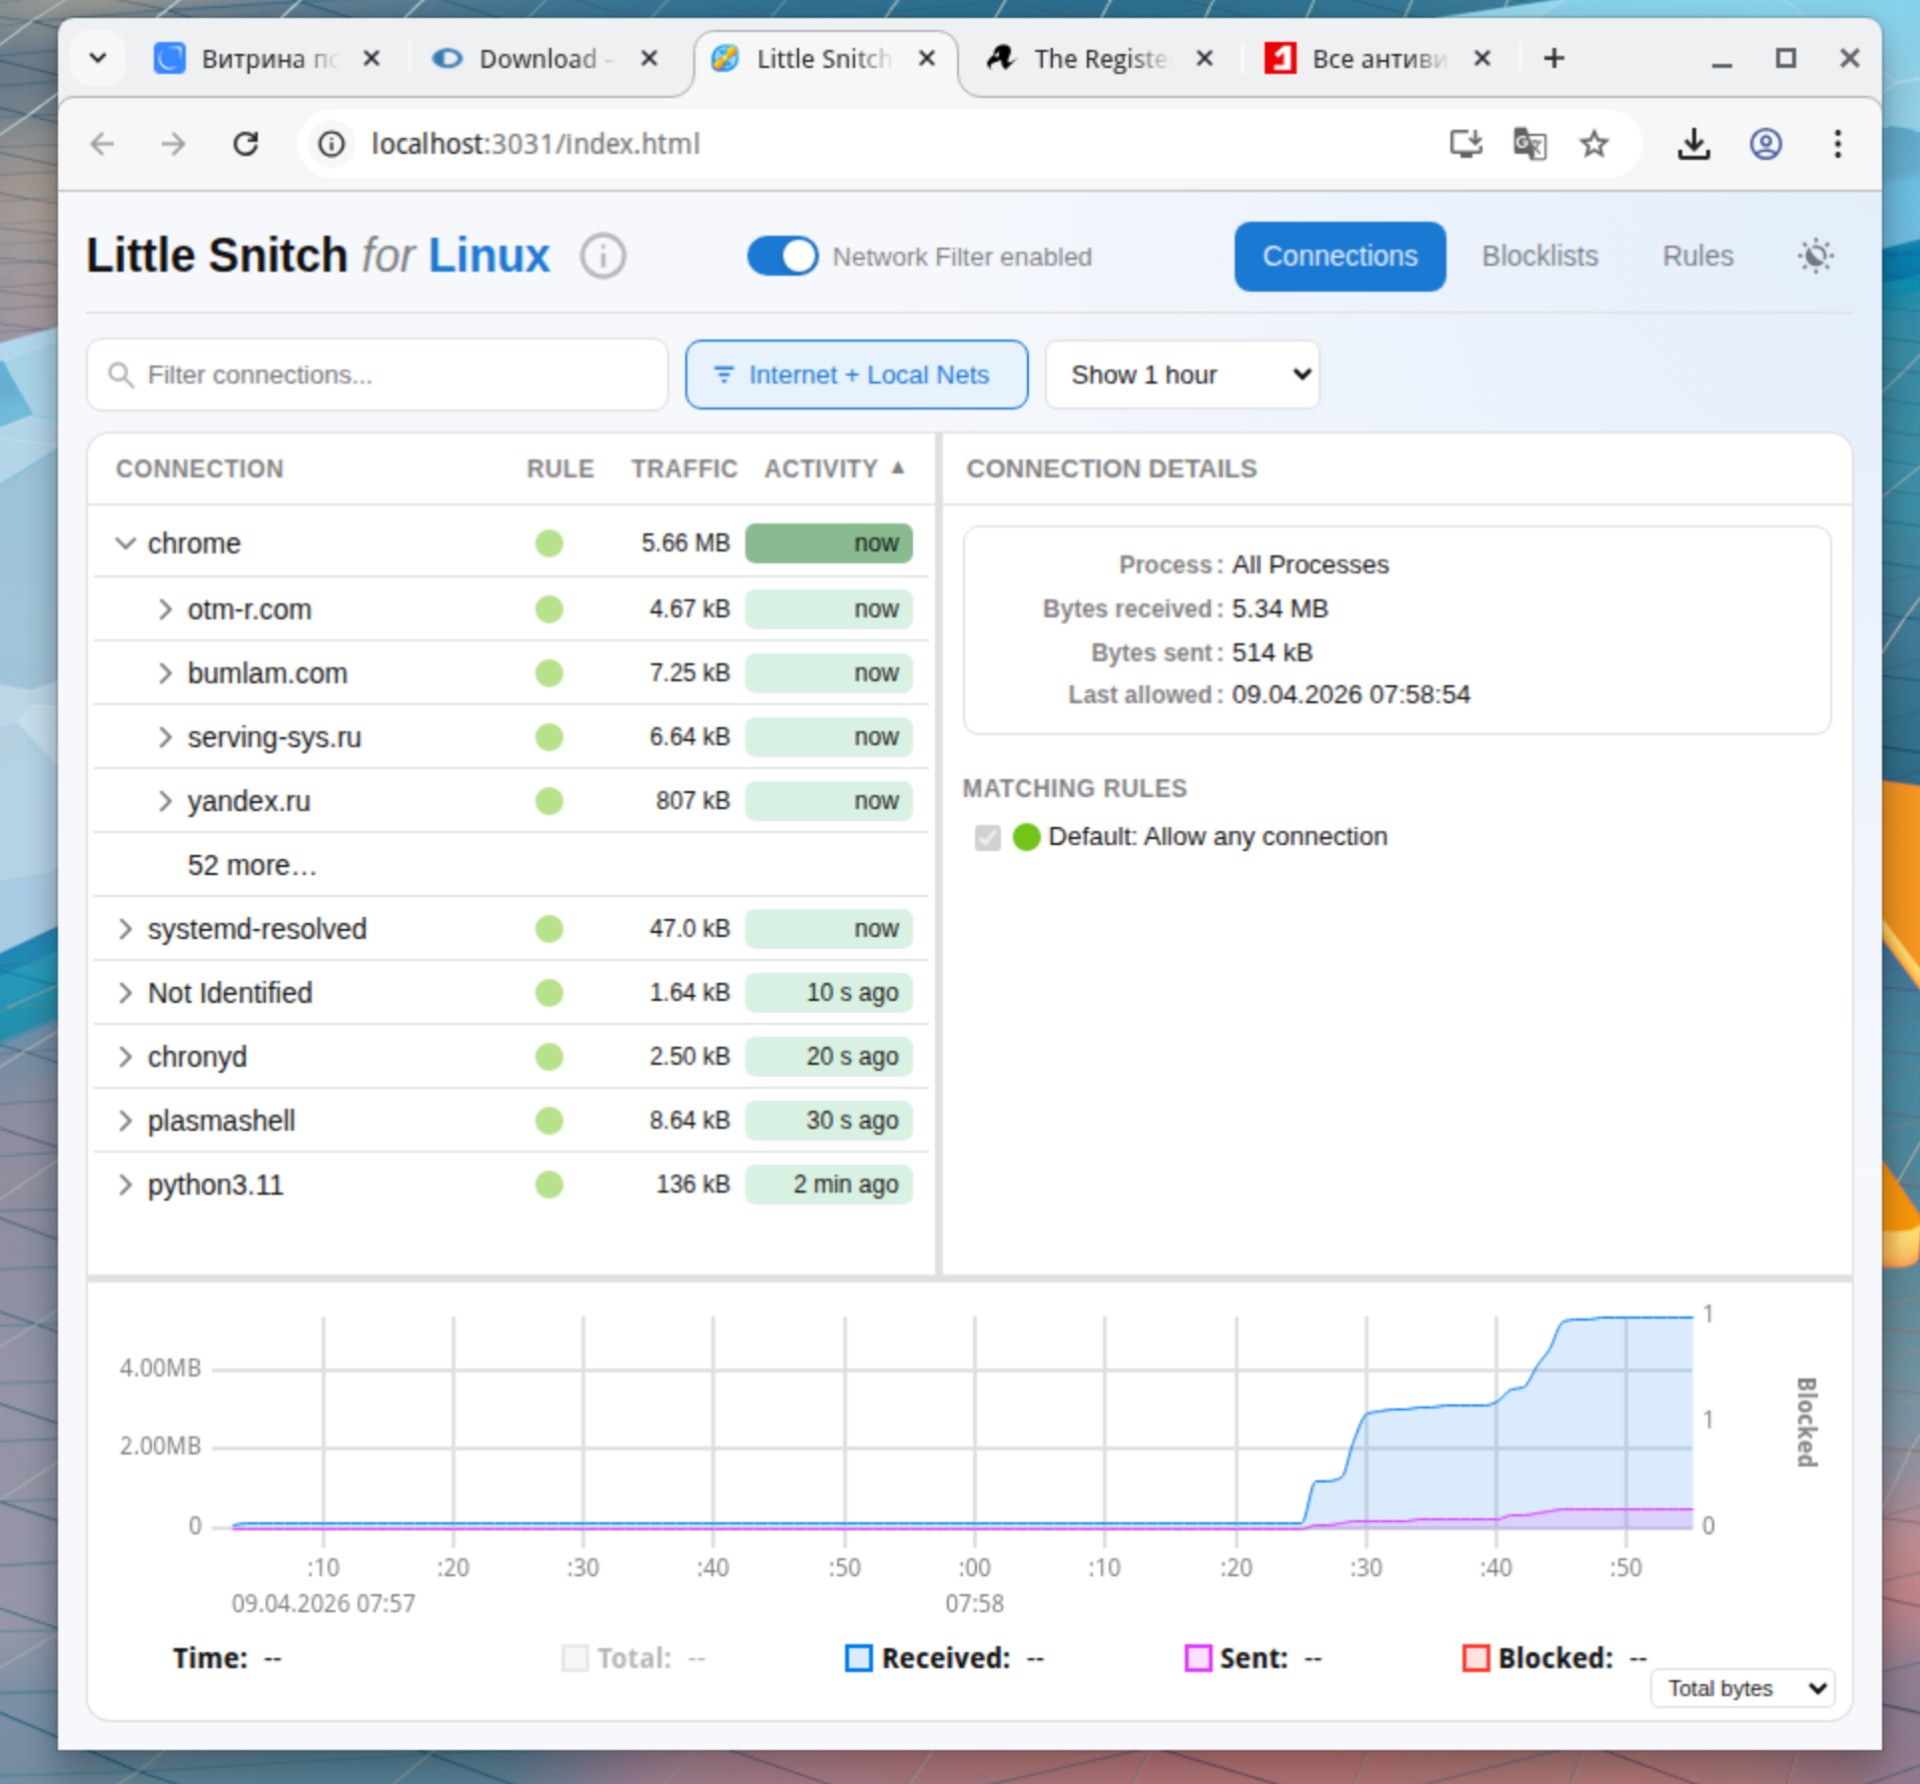Open the browser downloads icon

click(1693, 144)
